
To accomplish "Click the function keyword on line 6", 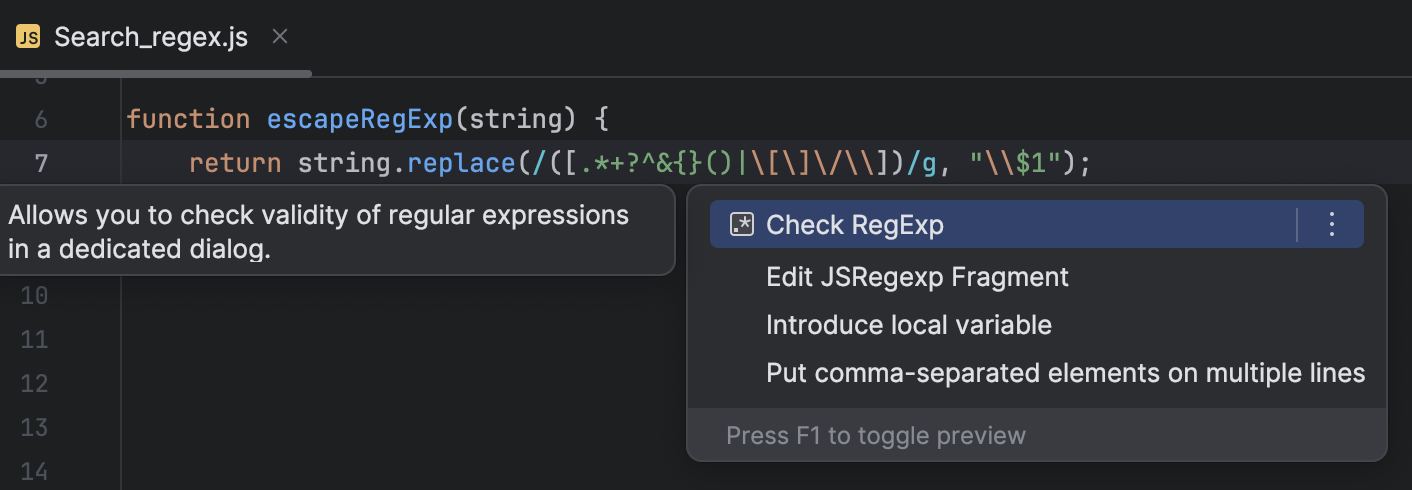I will (x=188, y=120).
